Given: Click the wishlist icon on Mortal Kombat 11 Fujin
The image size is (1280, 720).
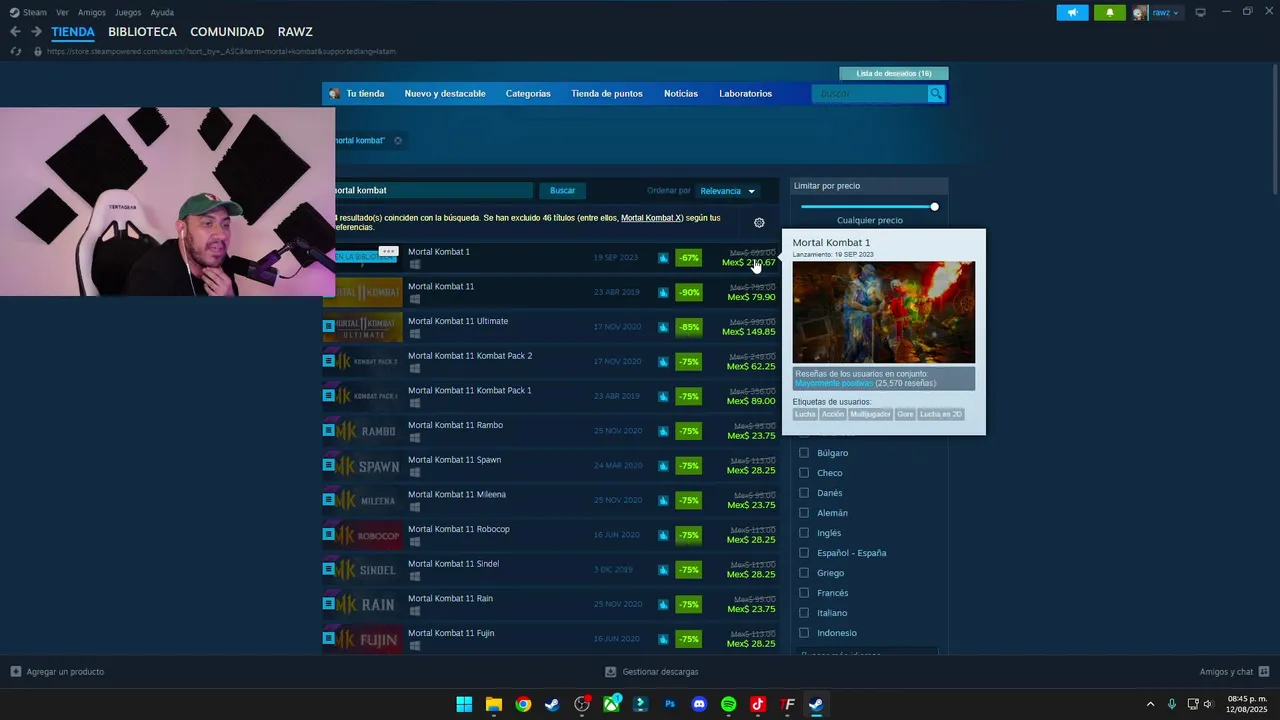Looking at the screenshot, I should coord(328,638).
